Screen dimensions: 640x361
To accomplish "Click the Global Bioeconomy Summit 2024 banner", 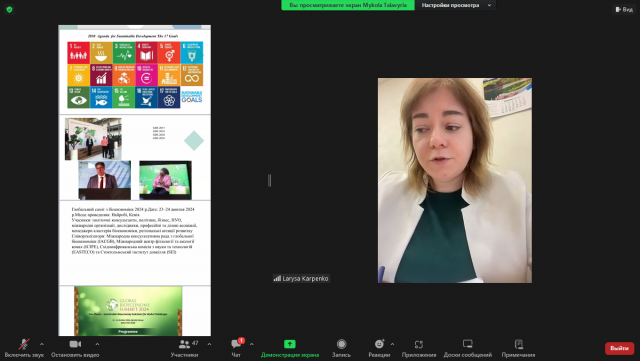I will tap(128, 311).
